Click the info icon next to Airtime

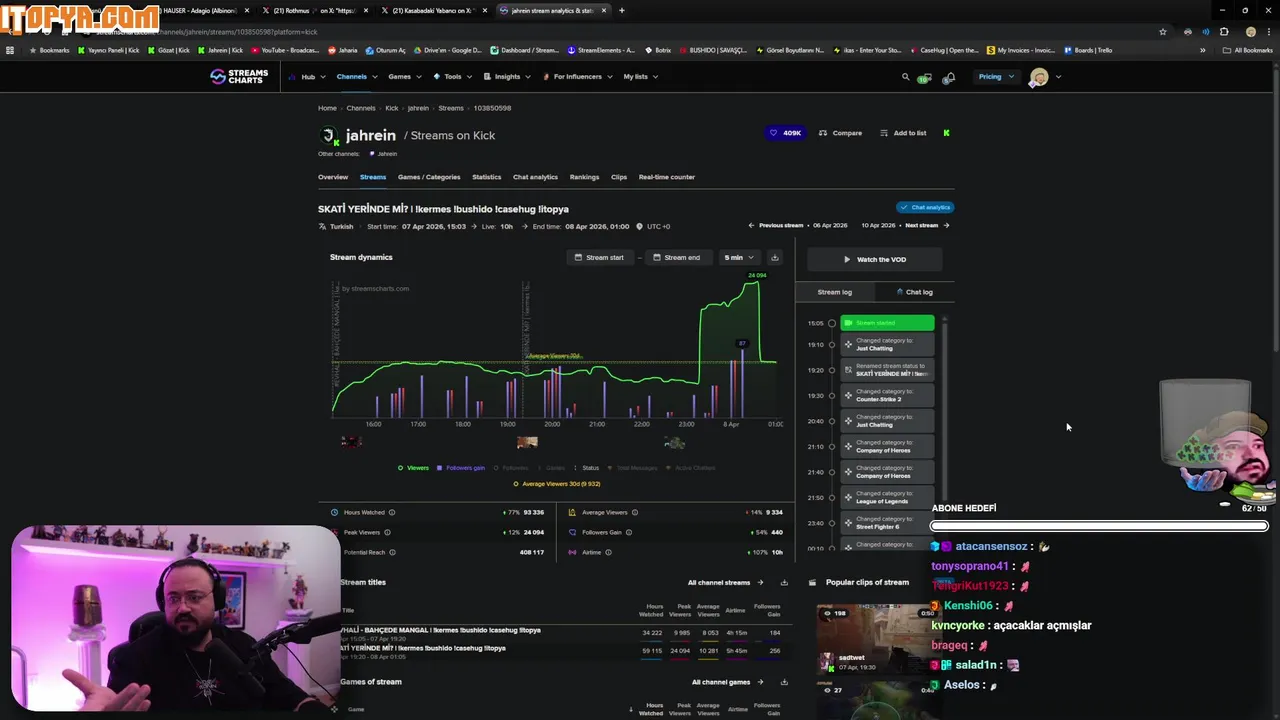[608, 552]
